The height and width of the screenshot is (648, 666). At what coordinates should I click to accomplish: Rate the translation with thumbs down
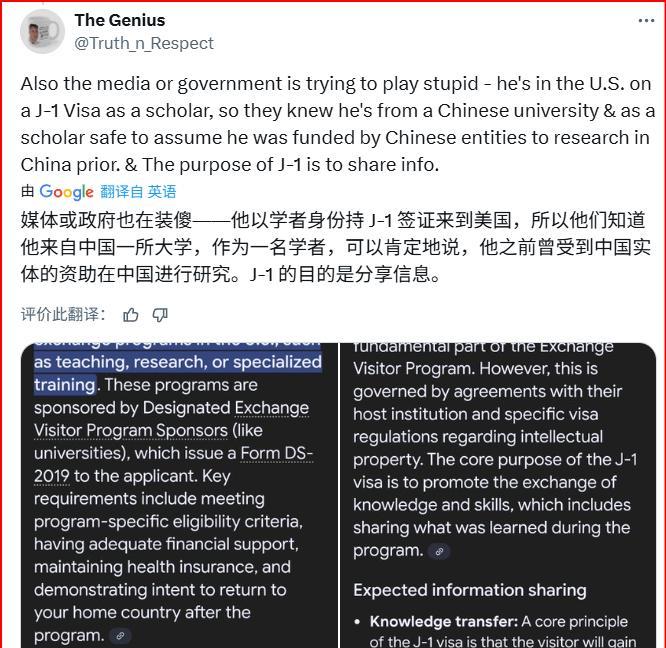click(x=160, y=315)
